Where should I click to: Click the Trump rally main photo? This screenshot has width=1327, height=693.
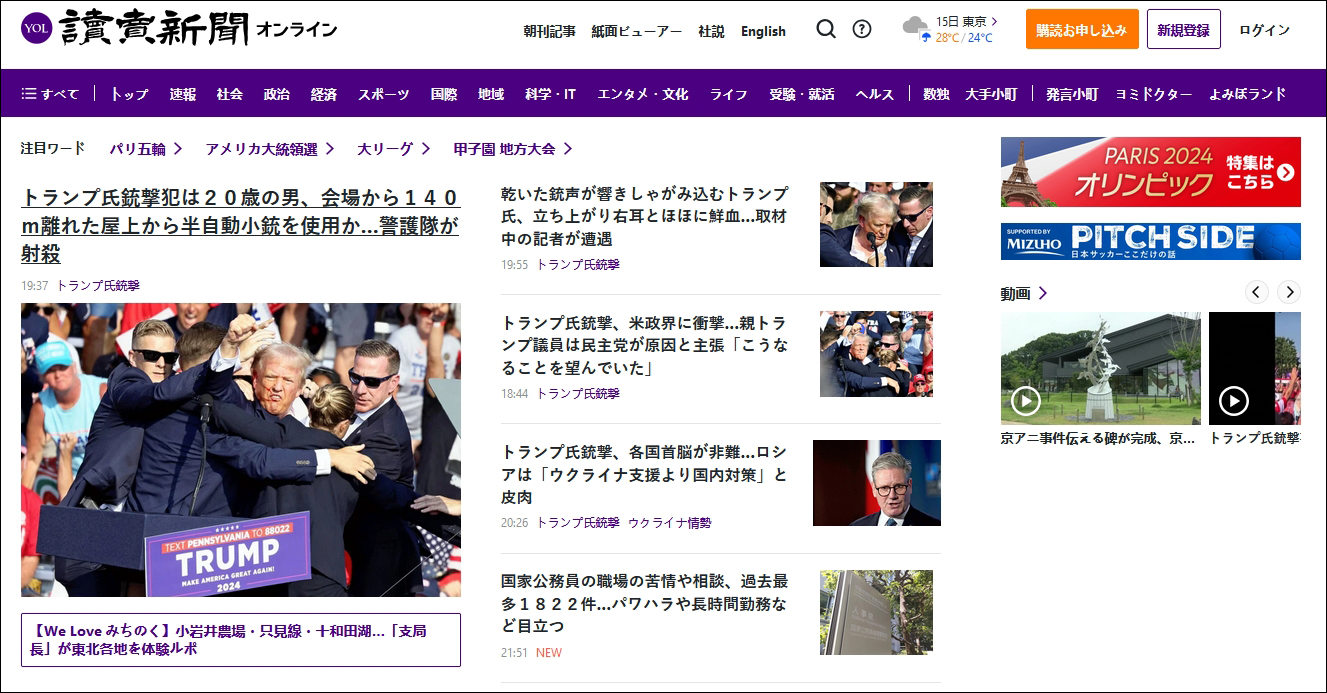coord(240,449)
